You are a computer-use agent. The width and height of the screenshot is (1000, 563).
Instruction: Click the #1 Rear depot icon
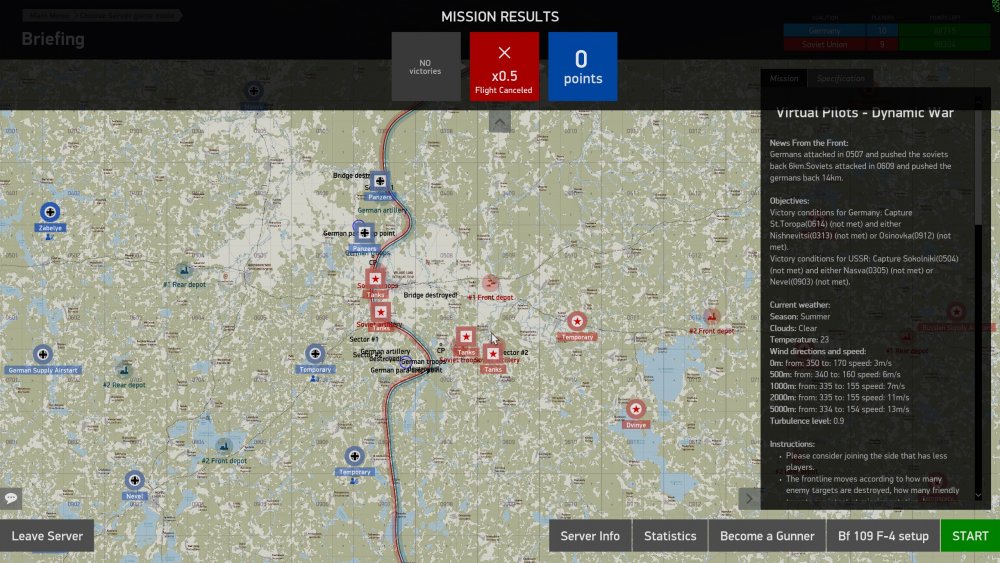(x=184, y=270)
